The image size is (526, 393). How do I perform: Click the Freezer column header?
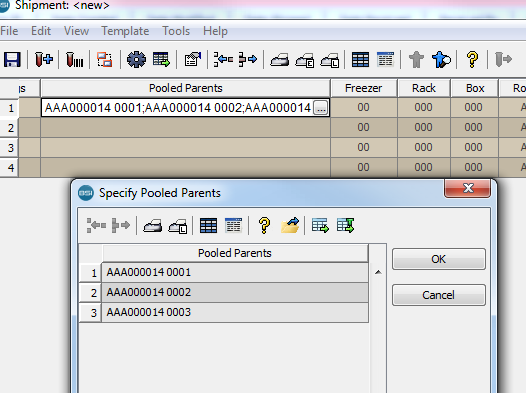pos(364,88)
